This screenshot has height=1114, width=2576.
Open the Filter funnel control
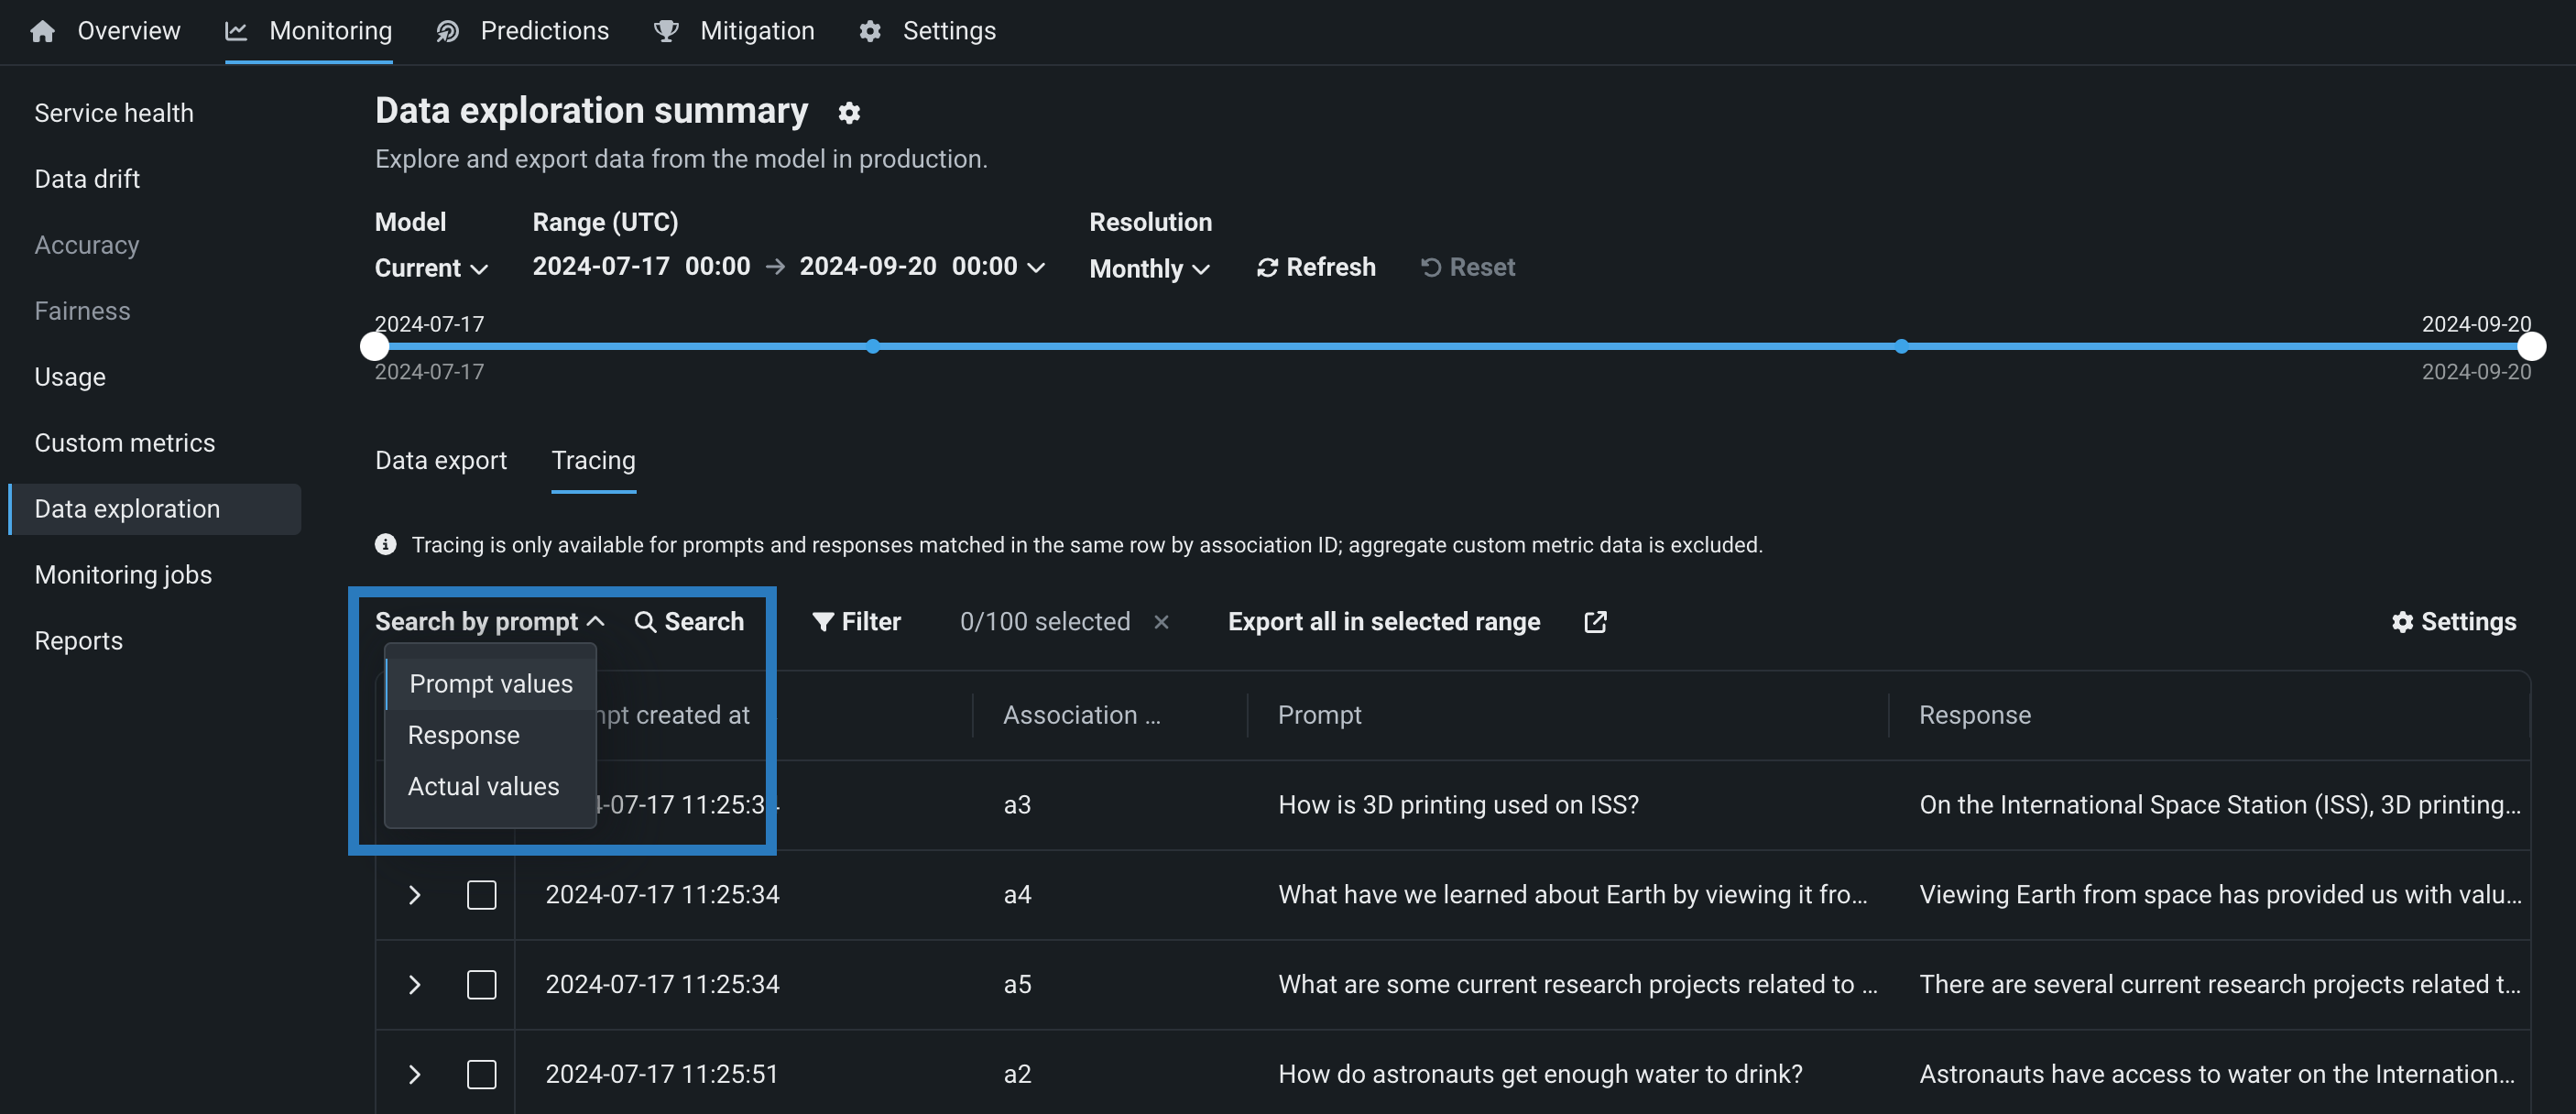(x=823, y=622)
